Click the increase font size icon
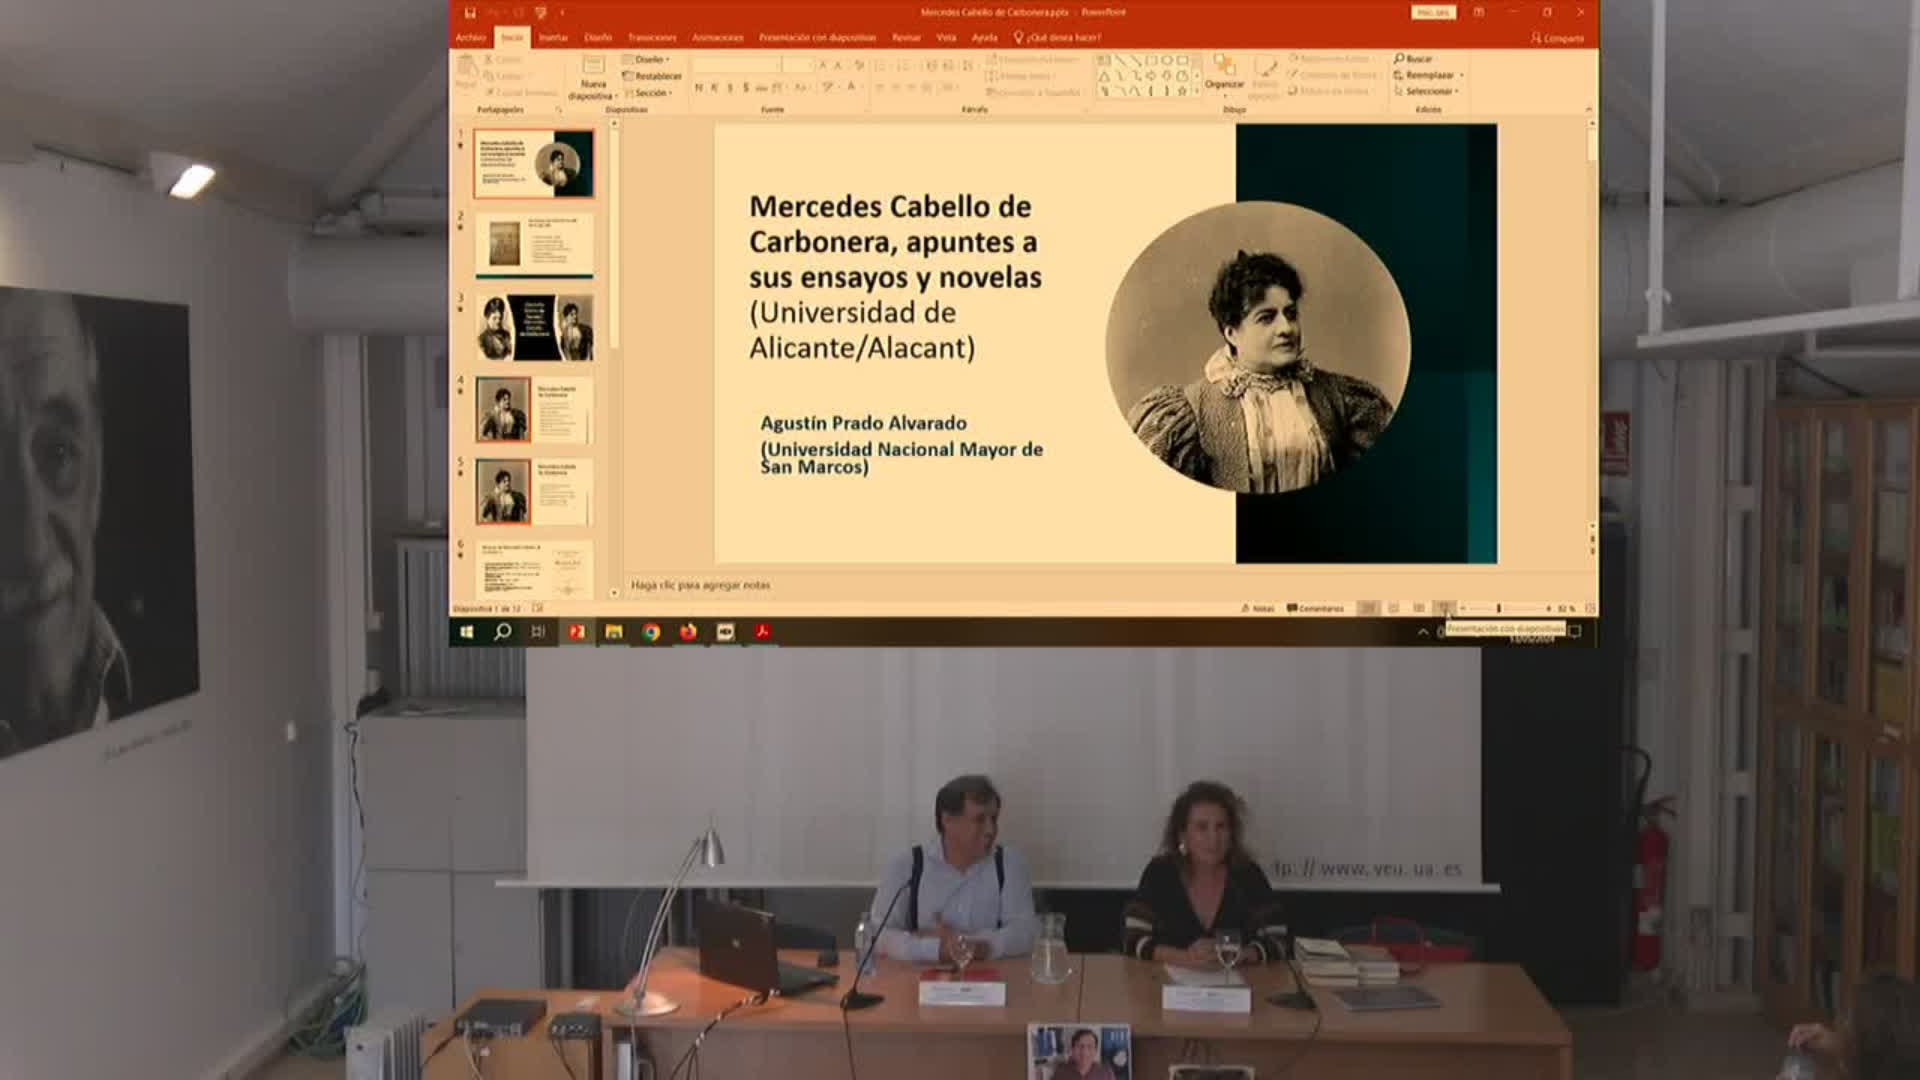The width and height of the screenshot is (1920, 1080). [x=823, y=64]
